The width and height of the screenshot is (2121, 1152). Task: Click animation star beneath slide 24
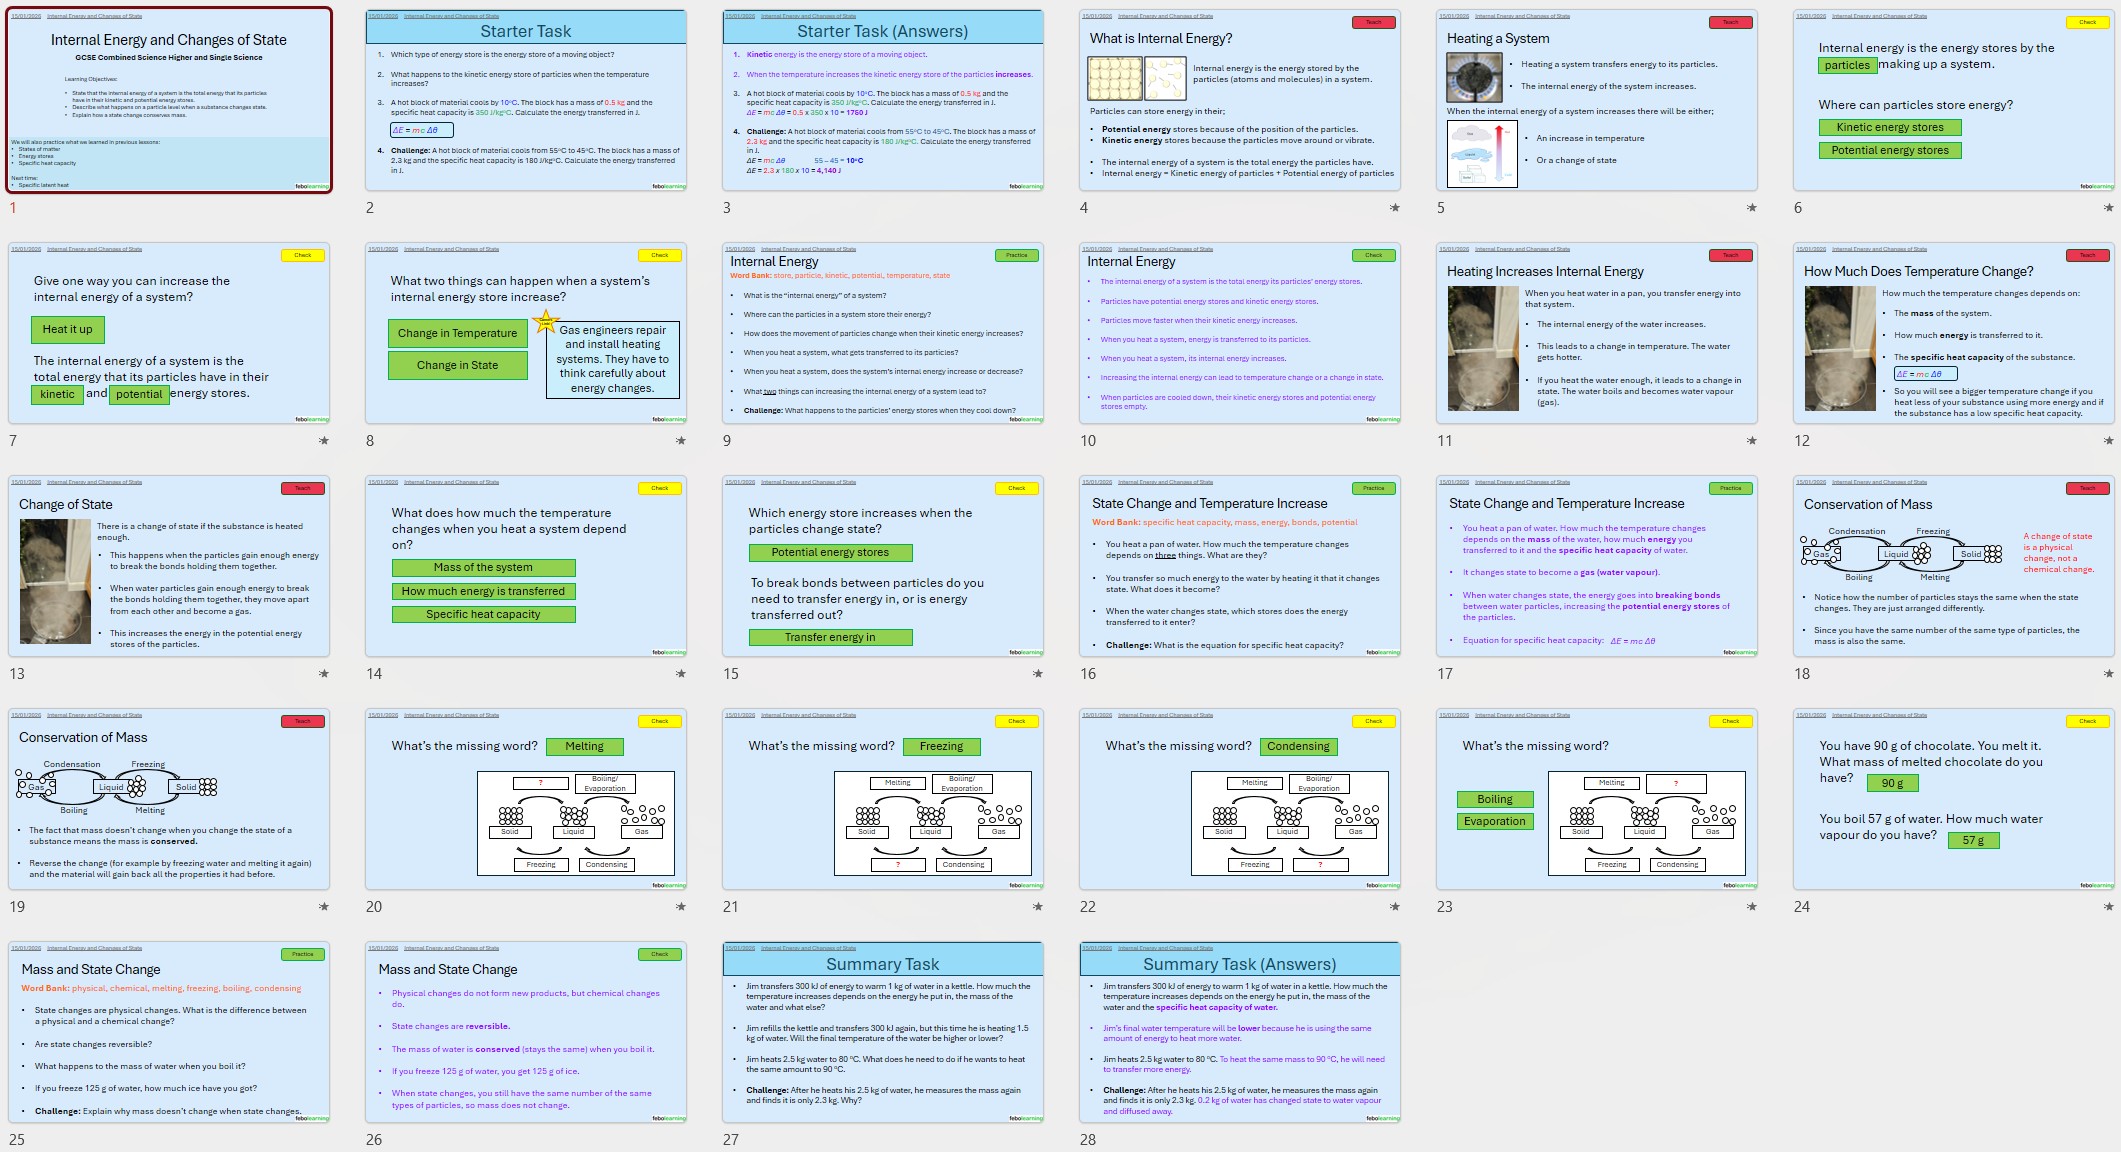[x=2108, y=907]
